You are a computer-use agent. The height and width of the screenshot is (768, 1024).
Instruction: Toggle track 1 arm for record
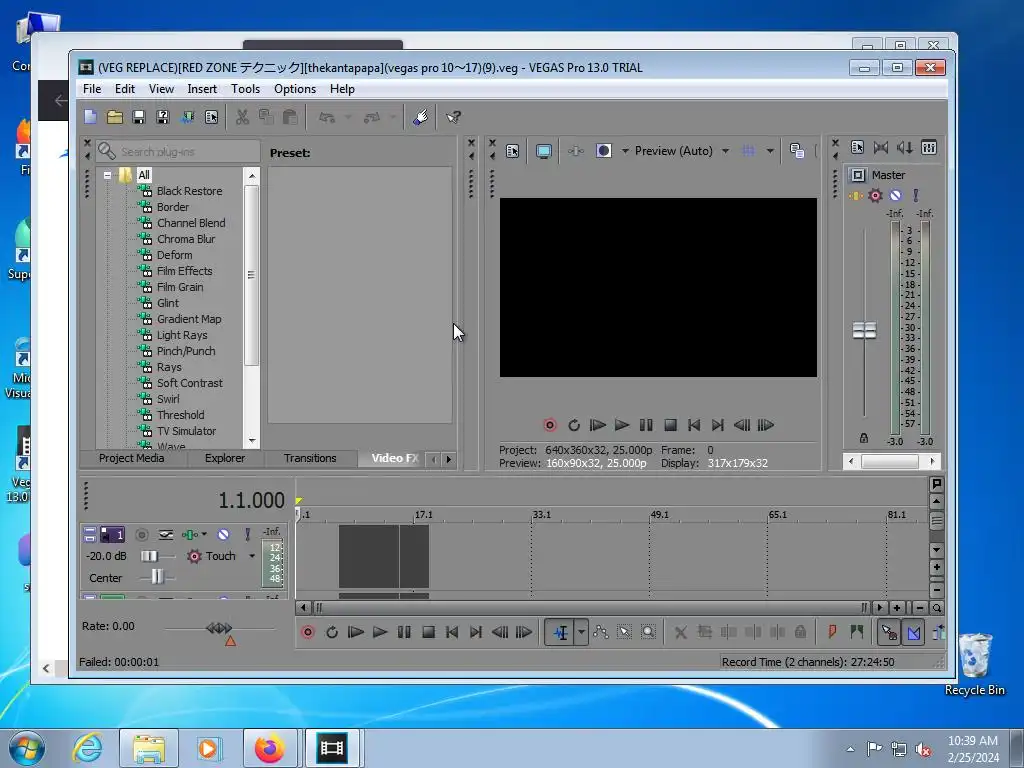(x=141, y=535)
